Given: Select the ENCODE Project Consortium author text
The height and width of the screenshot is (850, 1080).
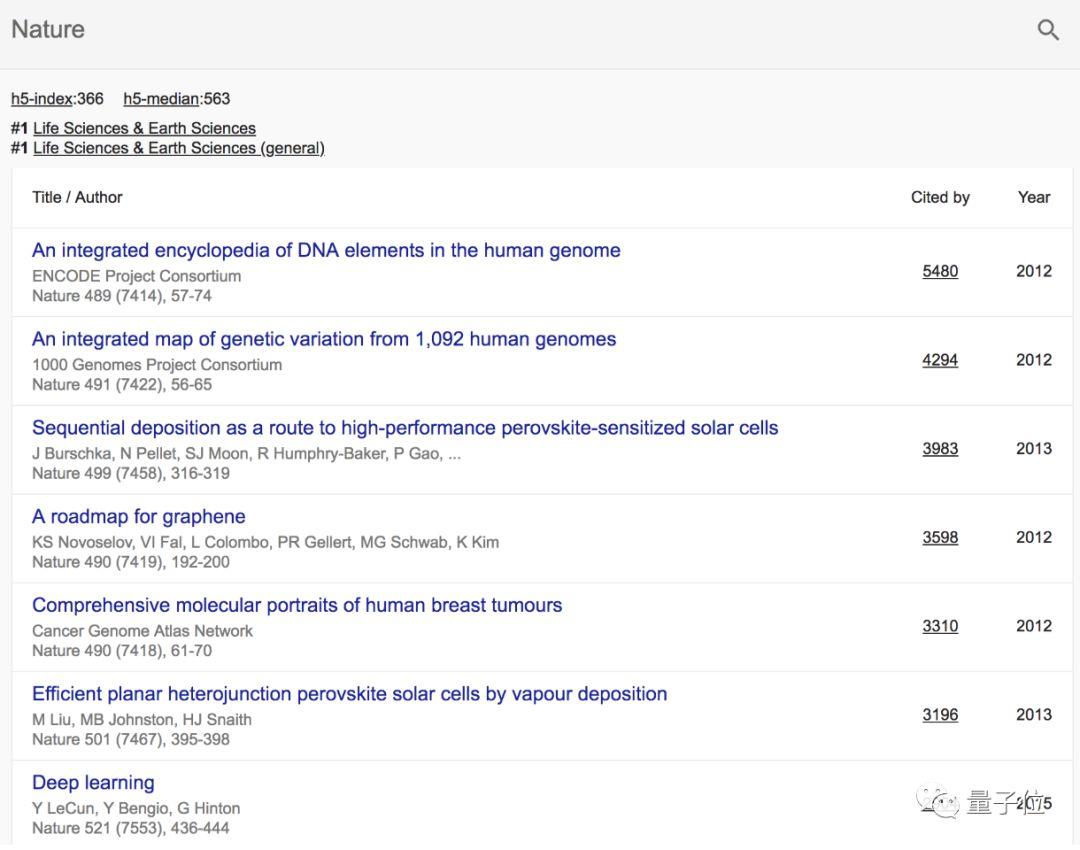Looking at the screenshot, I should coord(136,276).
